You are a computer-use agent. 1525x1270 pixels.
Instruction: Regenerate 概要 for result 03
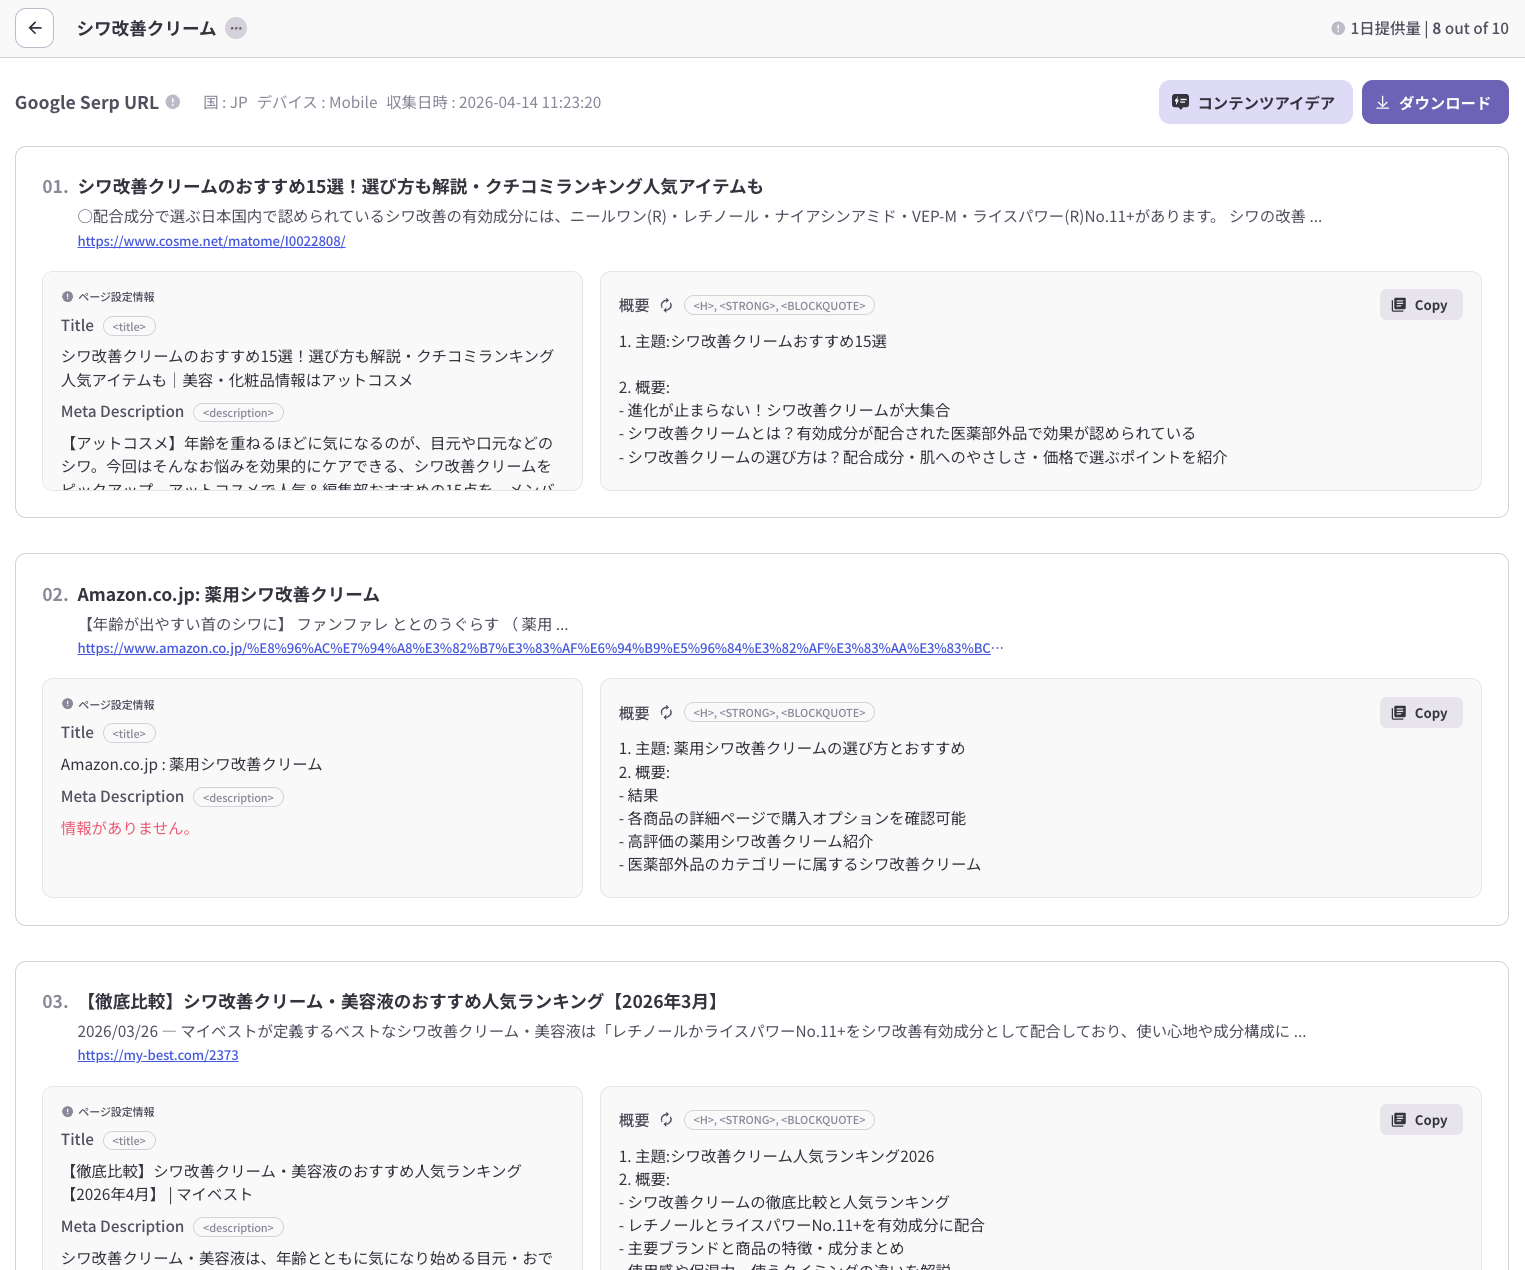[x=666, y=1120]
